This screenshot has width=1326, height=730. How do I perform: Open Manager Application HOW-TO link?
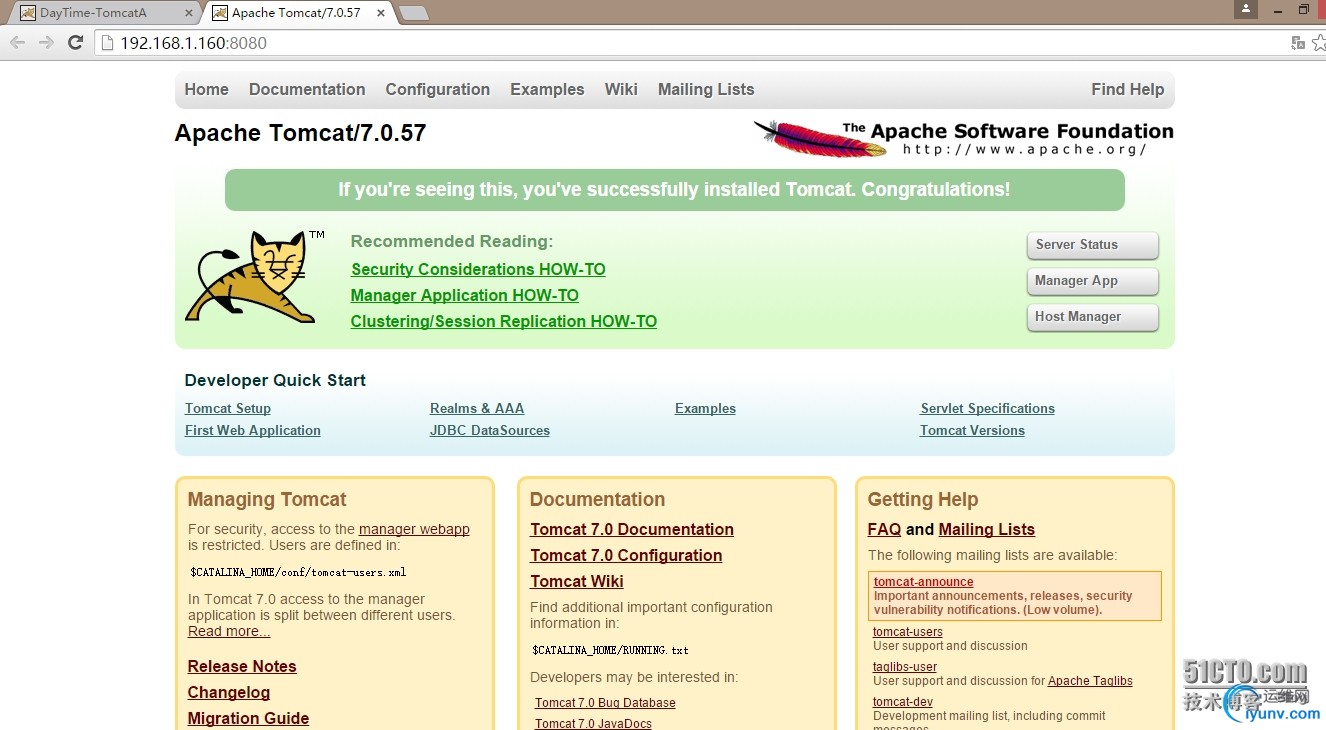465,295
